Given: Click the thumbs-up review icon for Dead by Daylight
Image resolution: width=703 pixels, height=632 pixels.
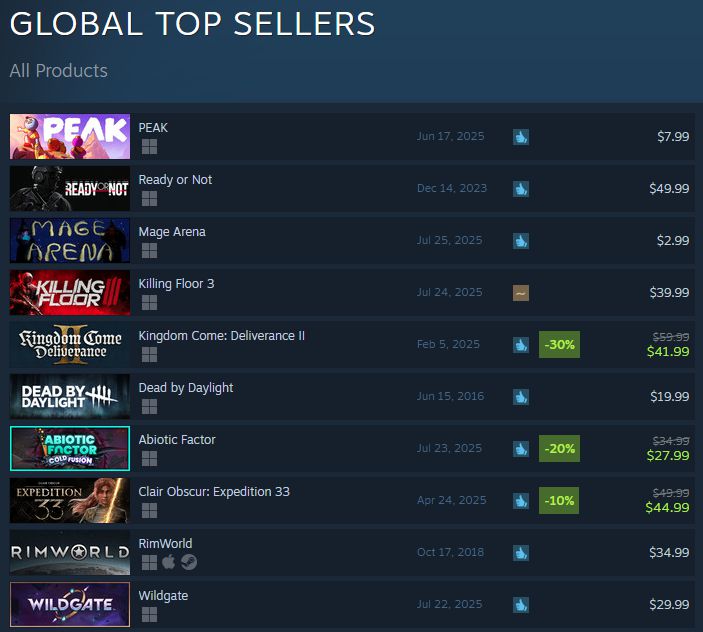Looking at the screenshot, I should (x=521, y=396).
